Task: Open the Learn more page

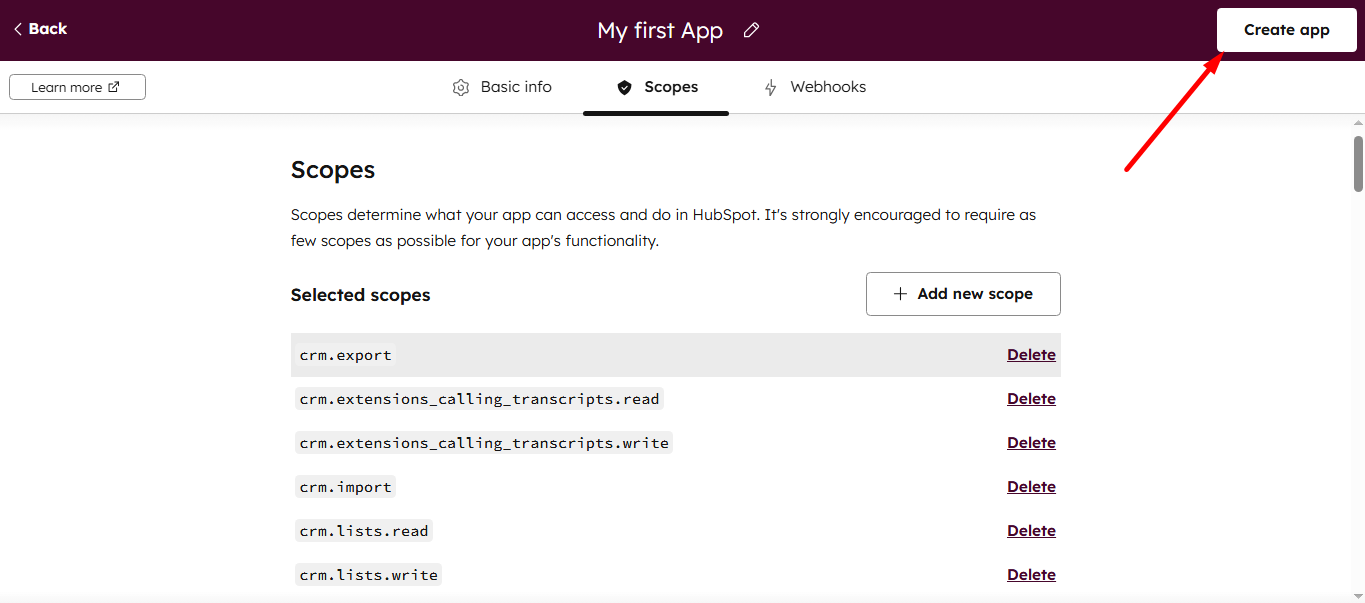Action: coord(77,86)
